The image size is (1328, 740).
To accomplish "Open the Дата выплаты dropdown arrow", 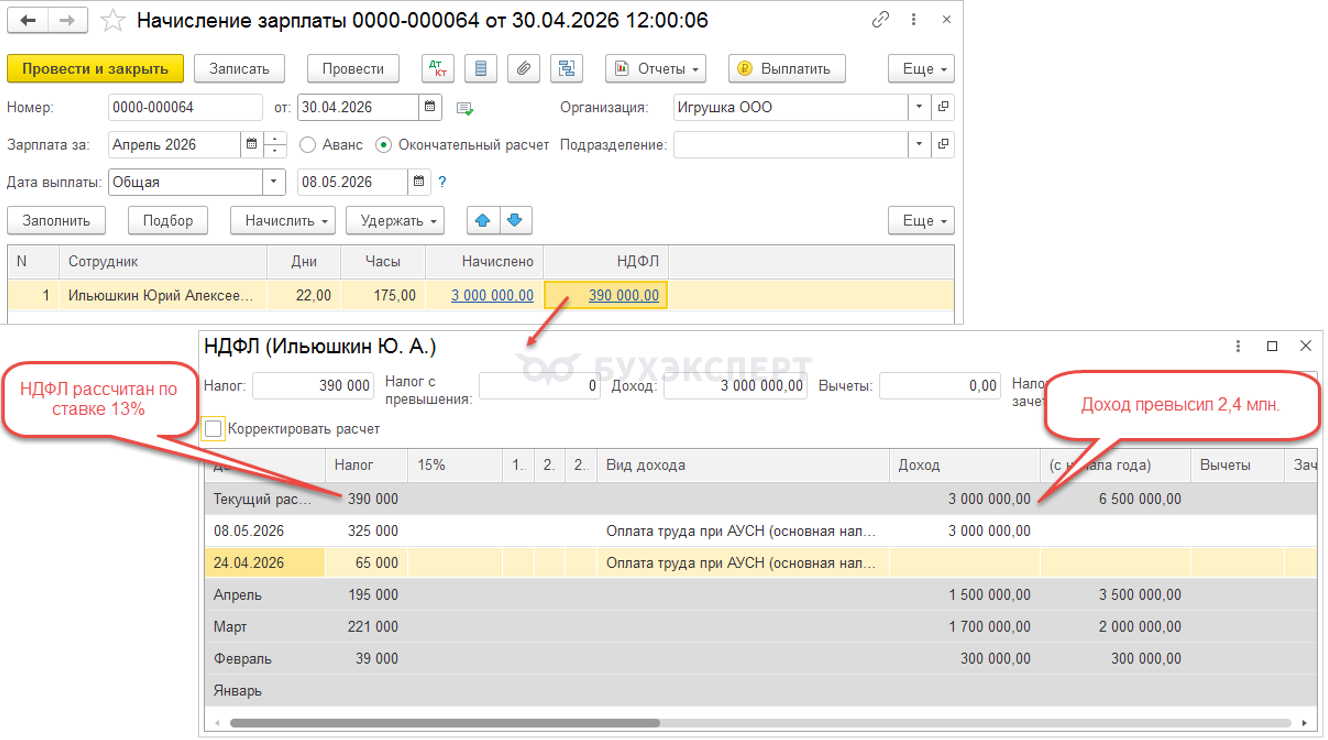I will [x=276, y=182].
